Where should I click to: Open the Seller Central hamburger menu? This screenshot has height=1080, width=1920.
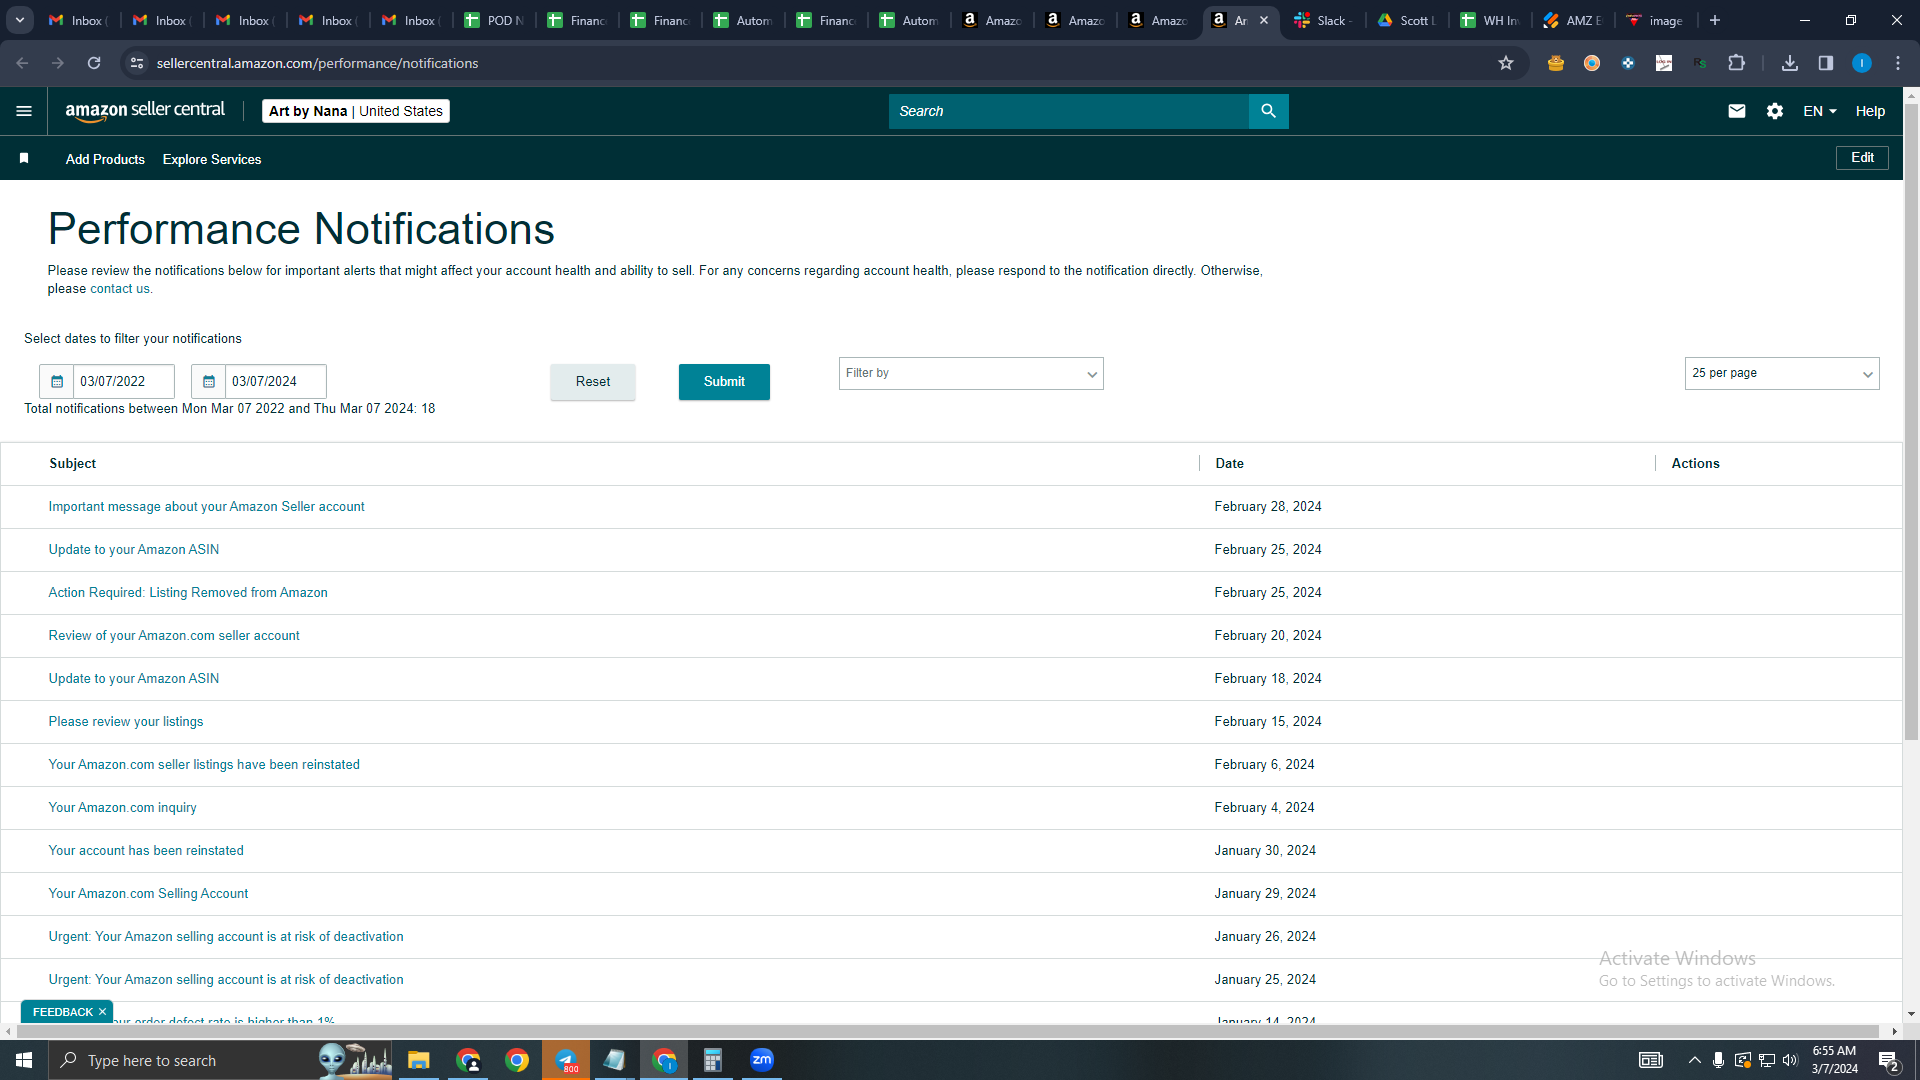(x=24, y=111)
